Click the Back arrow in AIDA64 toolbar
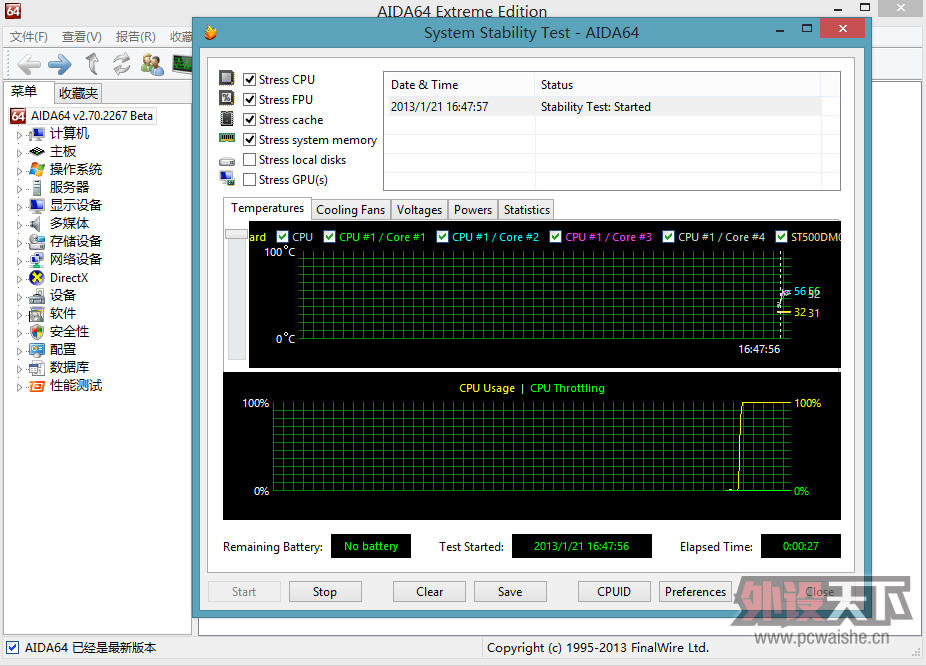Screen dimensions: 926x666 [30, 64]
